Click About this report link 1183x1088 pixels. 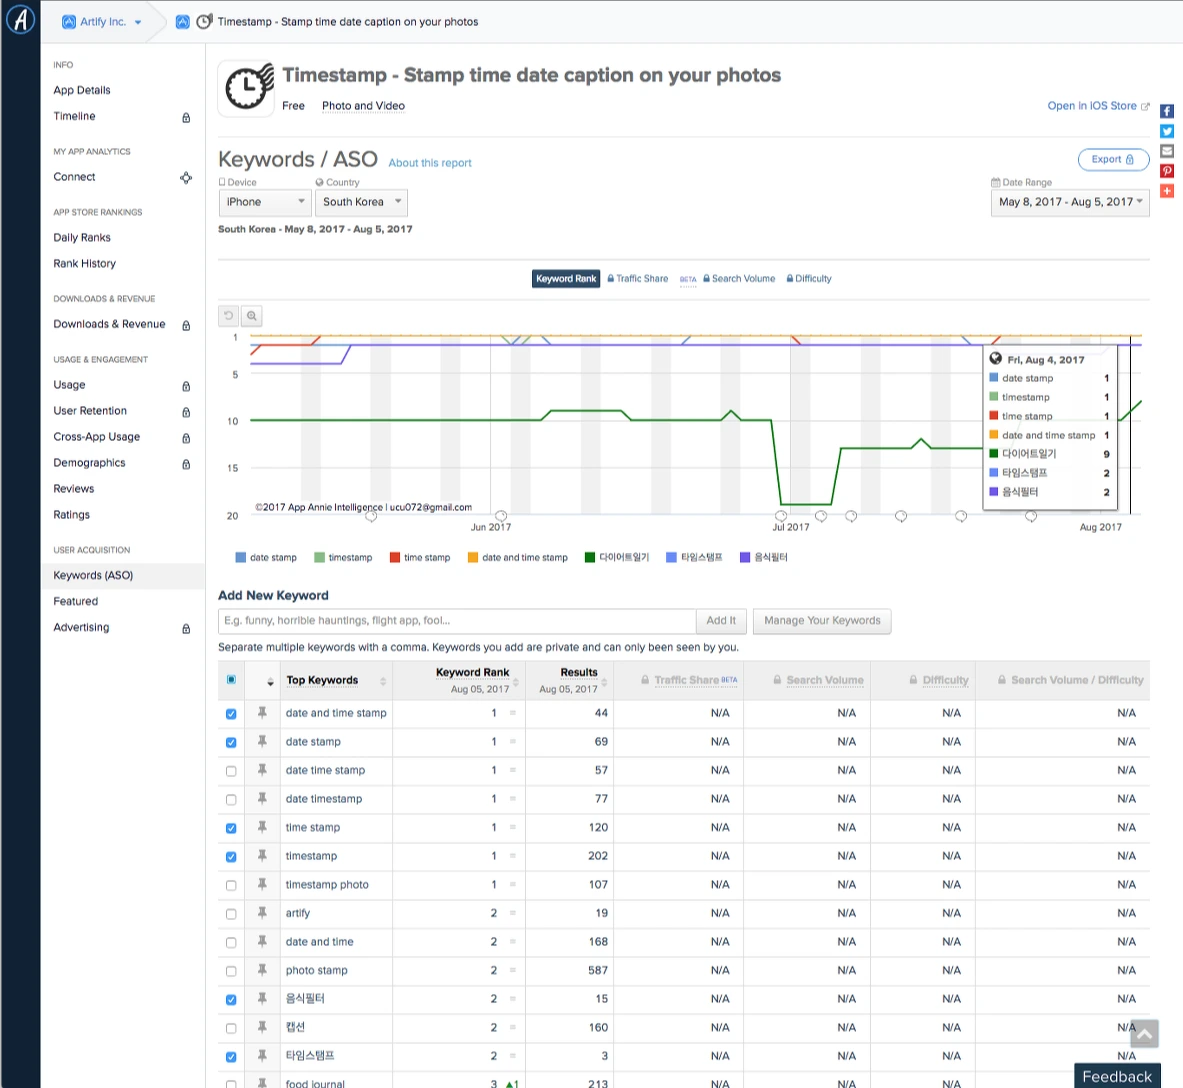[430, 163]
